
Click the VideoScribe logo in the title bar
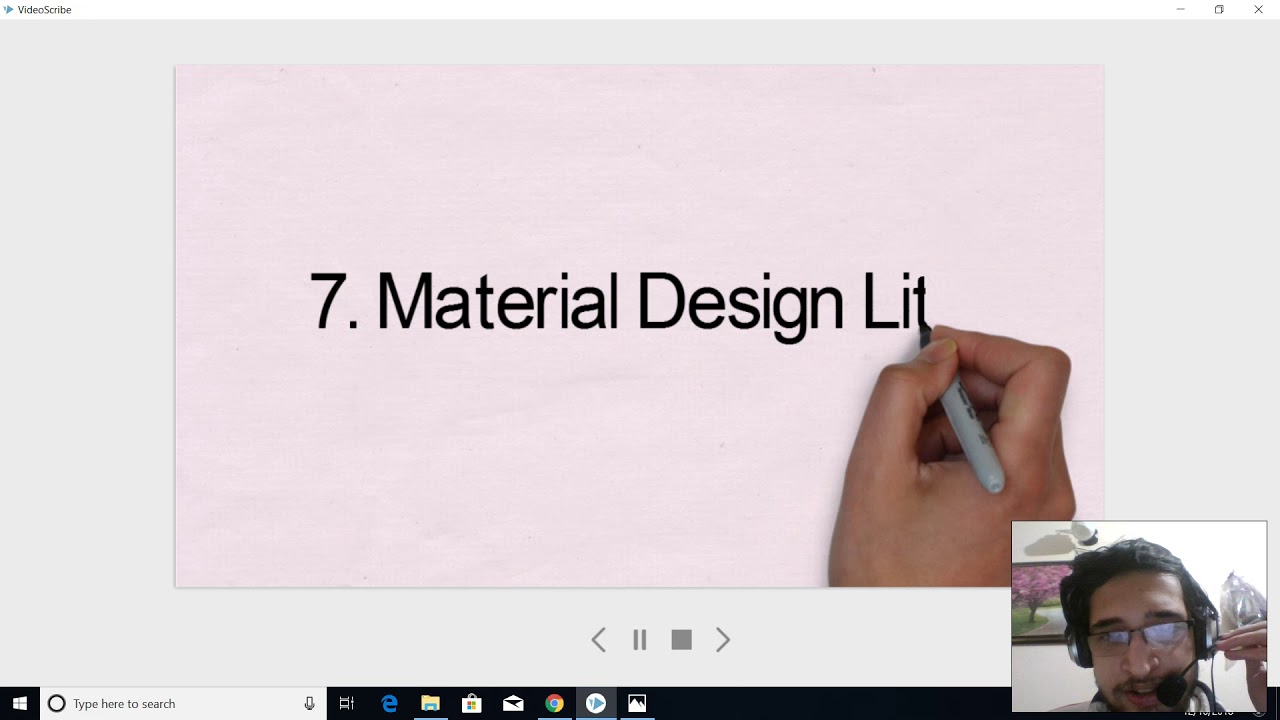click(9, 9)
